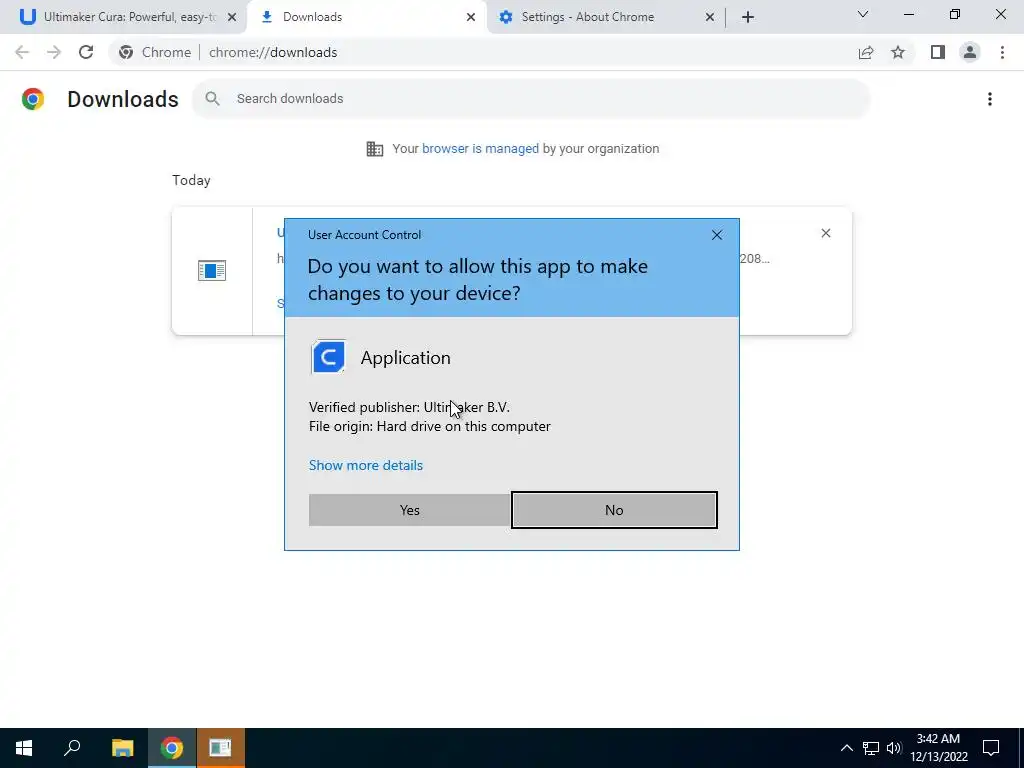1024x768 pixels.
Task: Click Verified publisher: Ultimaker B.V. text
Action: pyautogui.click(x=409, y=407)
